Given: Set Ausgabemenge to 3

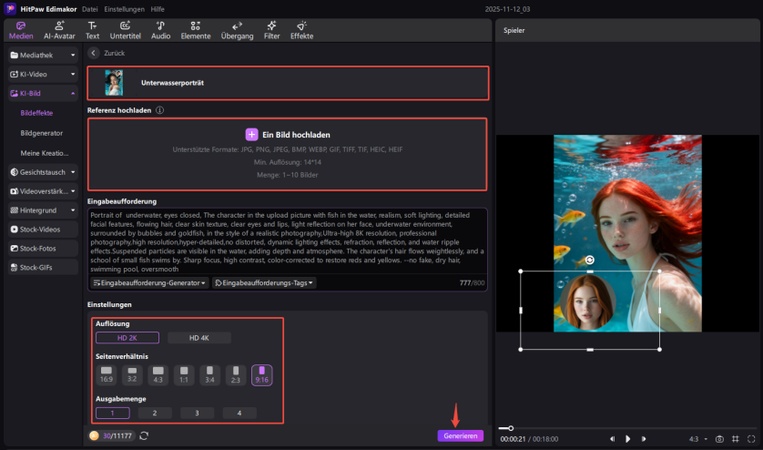Looking at the screenshot, I should click(x=197, y=412).
